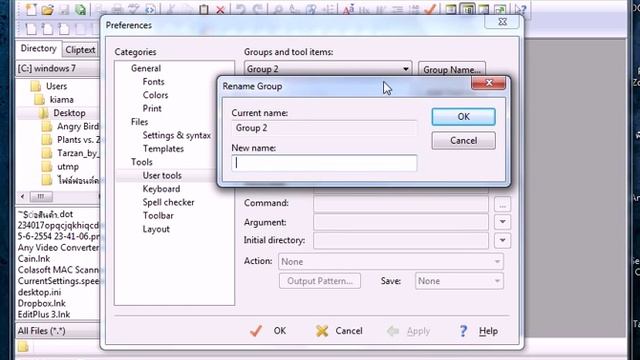Screen dimensions: 640x360
Task: Click the Initial directory text field
Action: pos(401,240)
